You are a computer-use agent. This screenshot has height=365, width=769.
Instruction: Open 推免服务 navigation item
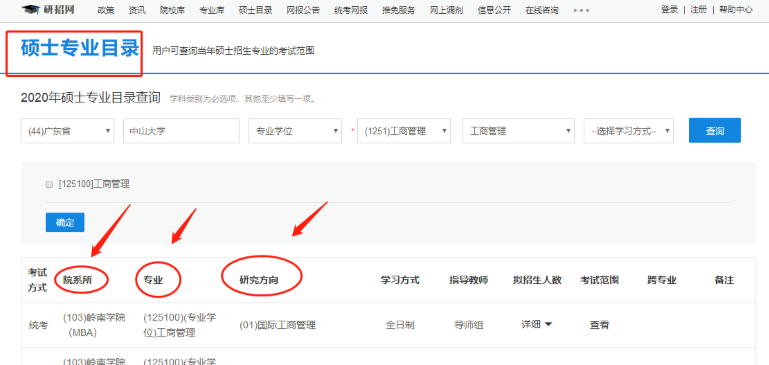[399, 10]
